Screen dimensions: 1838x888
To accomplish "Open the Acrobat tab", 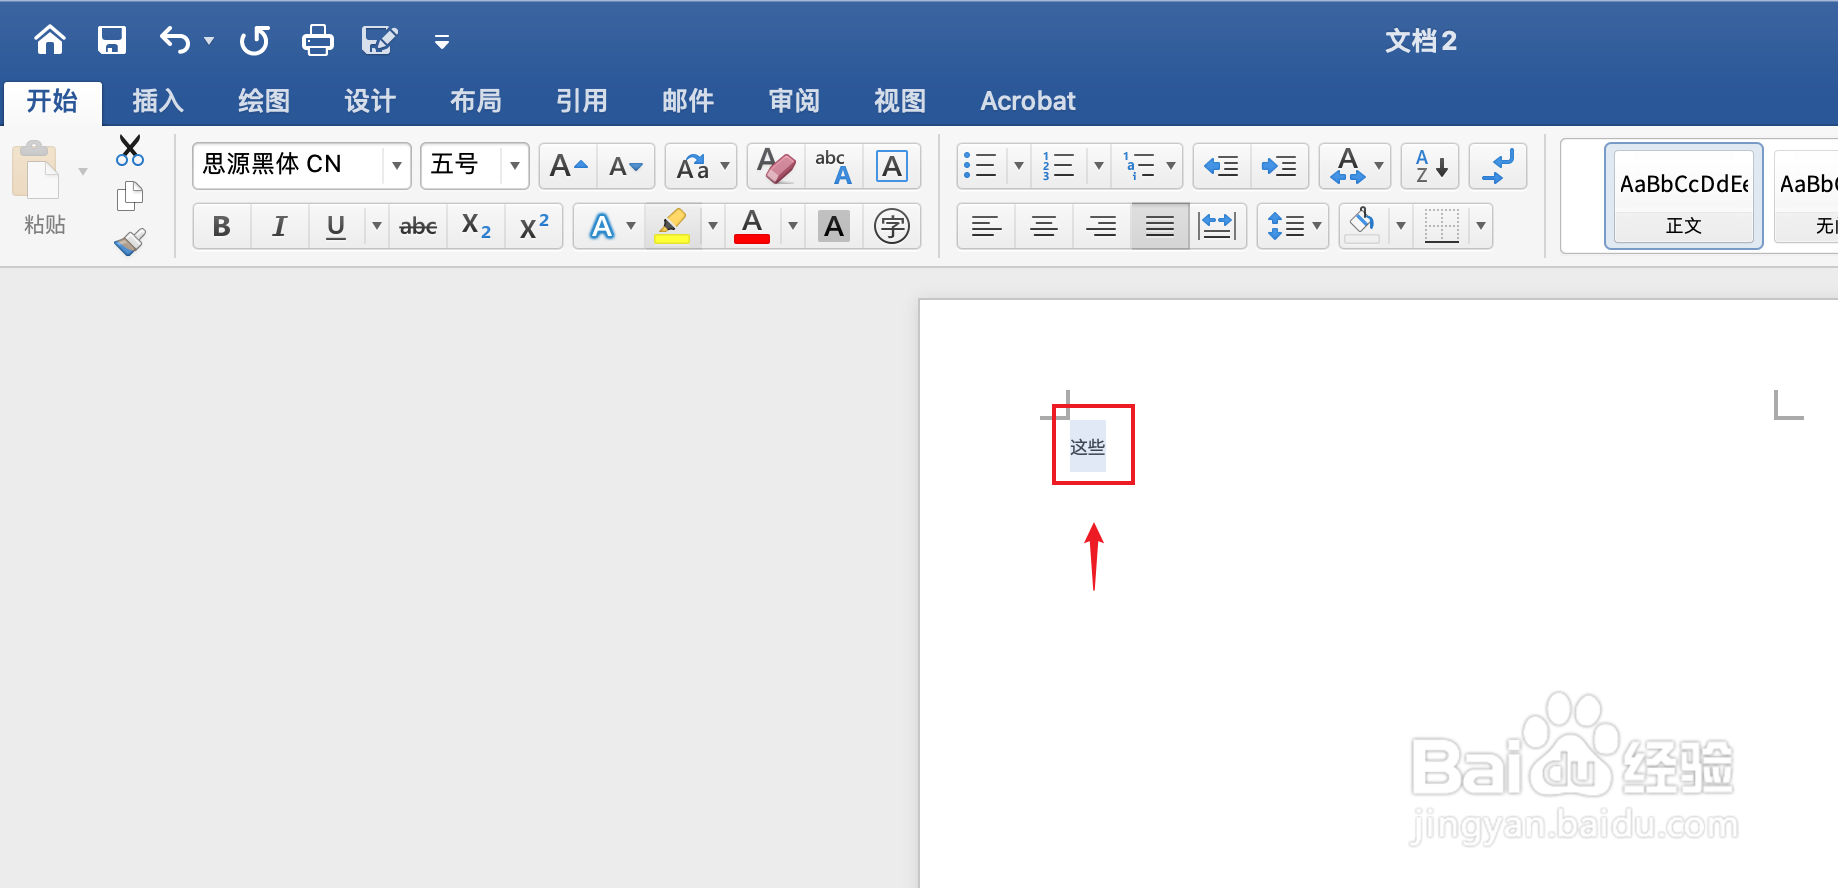I will [1028, 101].
